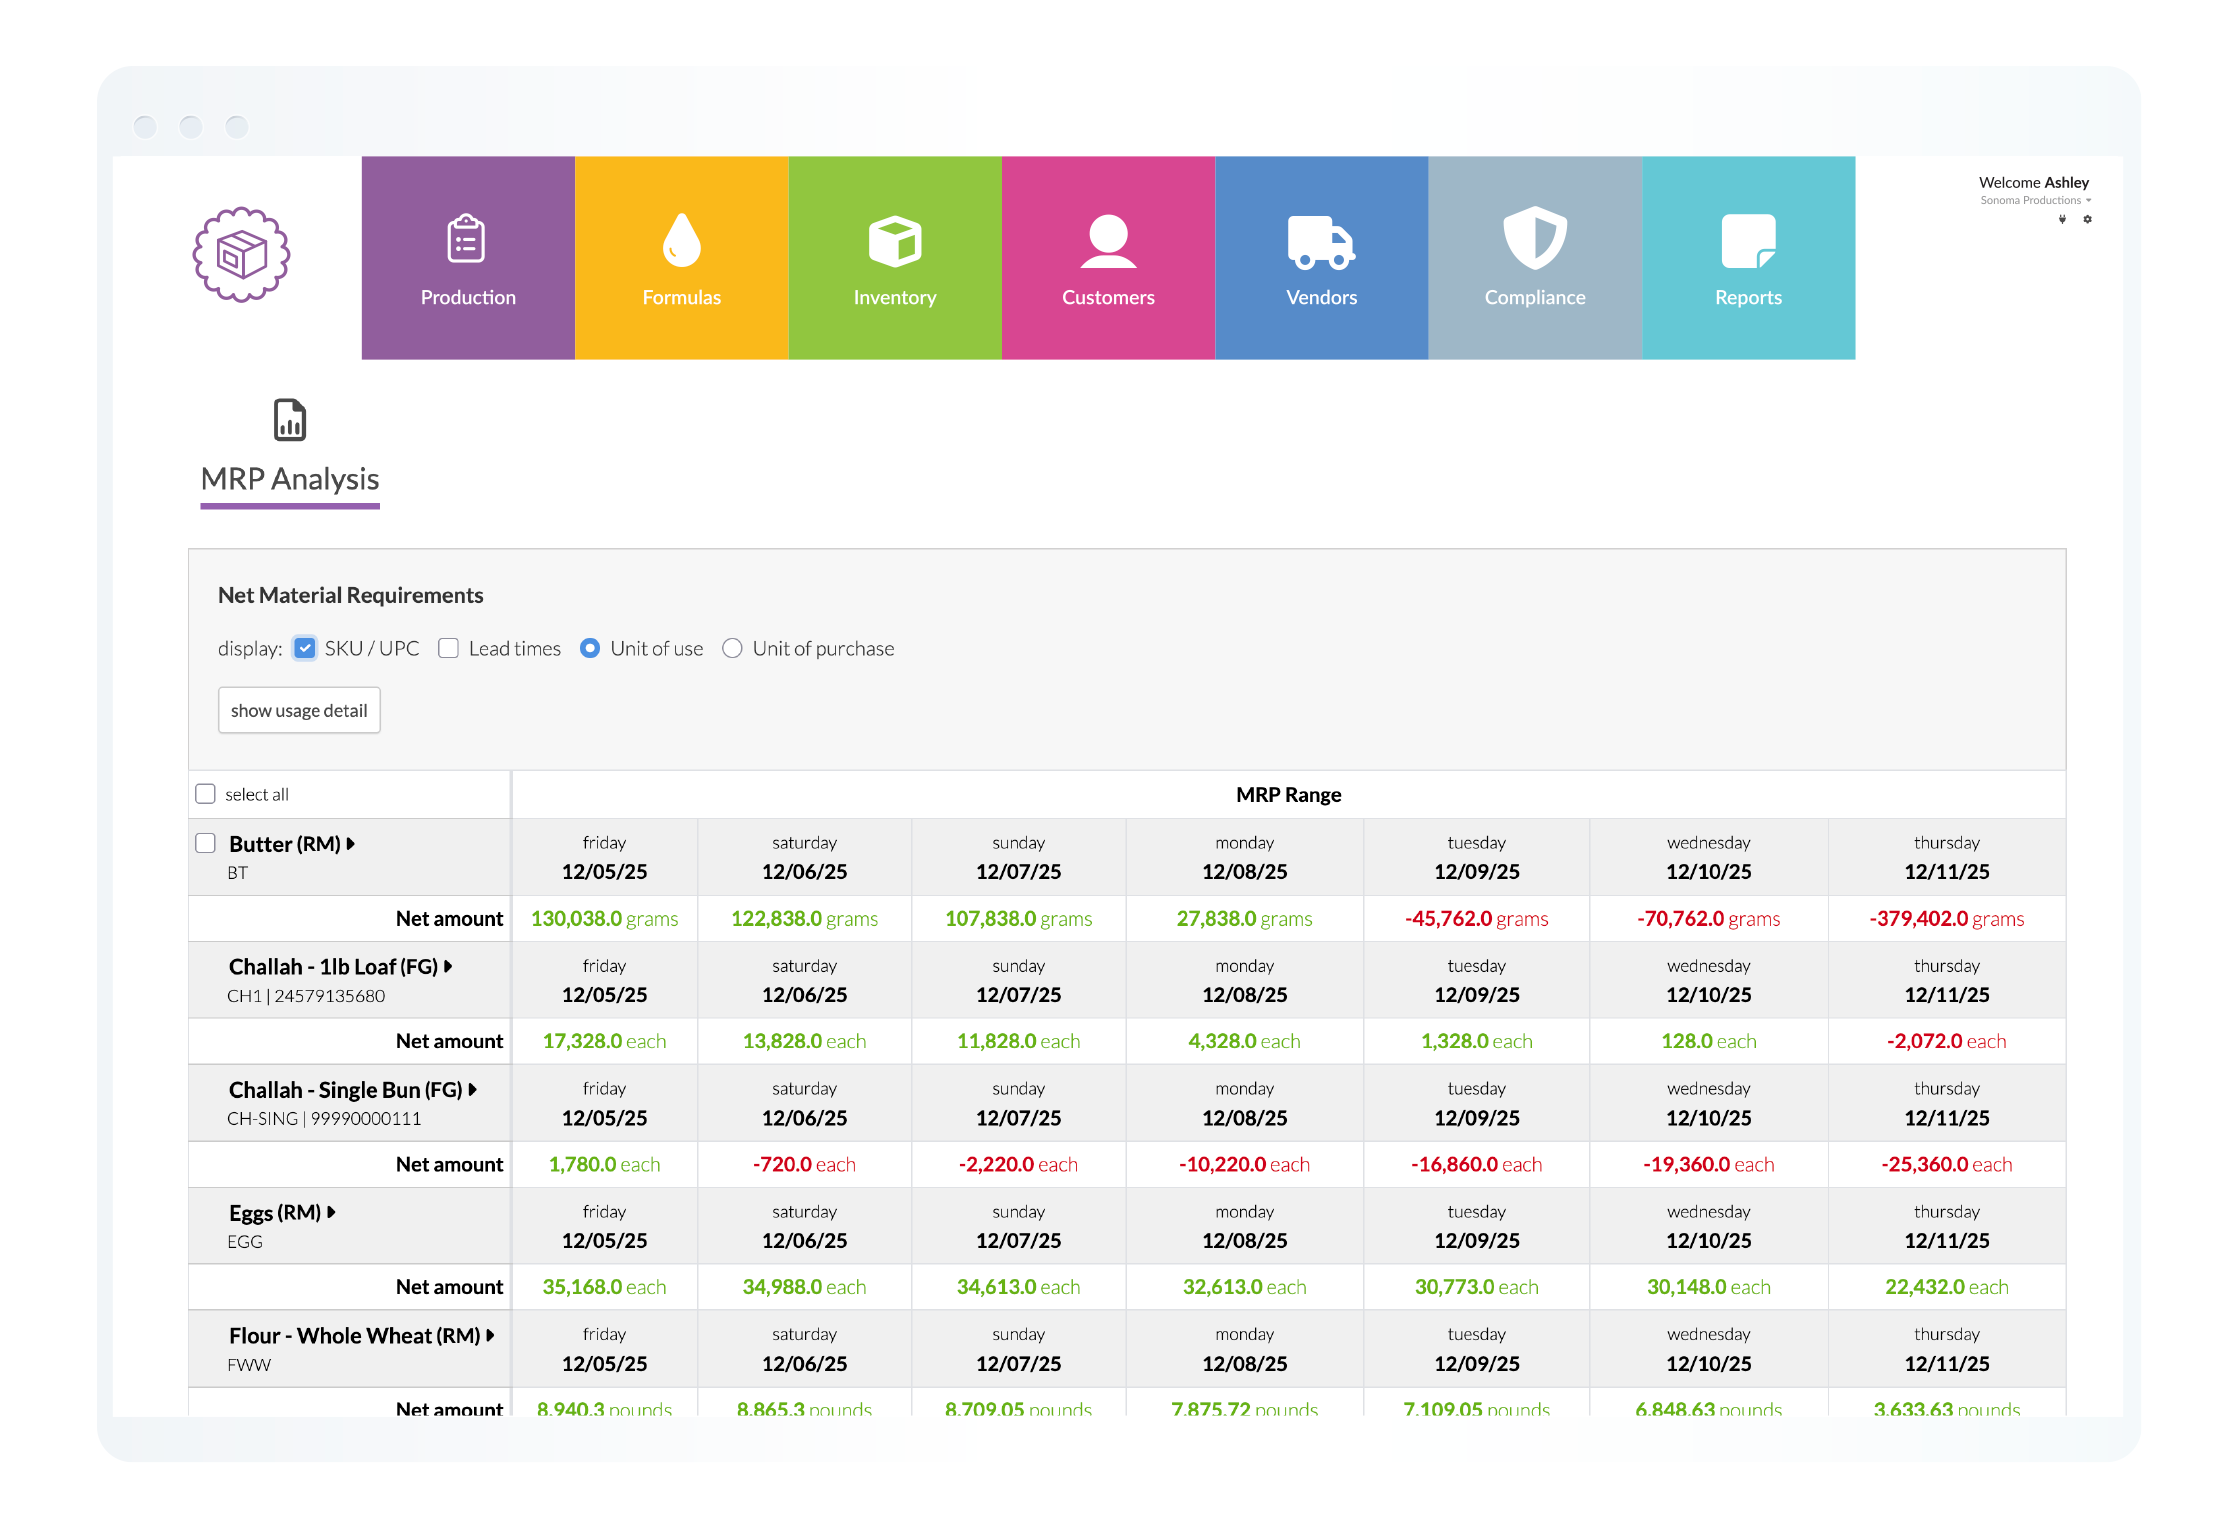Expand the Butter (RM) row arrow
Image resolution: width=2238 pixels, height=1529 pixels.
coord(351,844)
